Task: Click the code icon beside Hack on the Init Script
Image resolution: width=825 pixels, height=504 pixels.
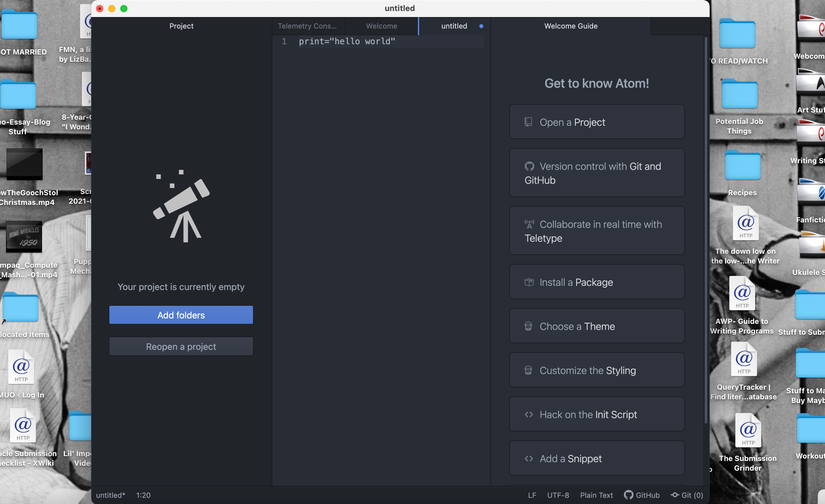Action: pyautogui.click(x=529, y=415)
